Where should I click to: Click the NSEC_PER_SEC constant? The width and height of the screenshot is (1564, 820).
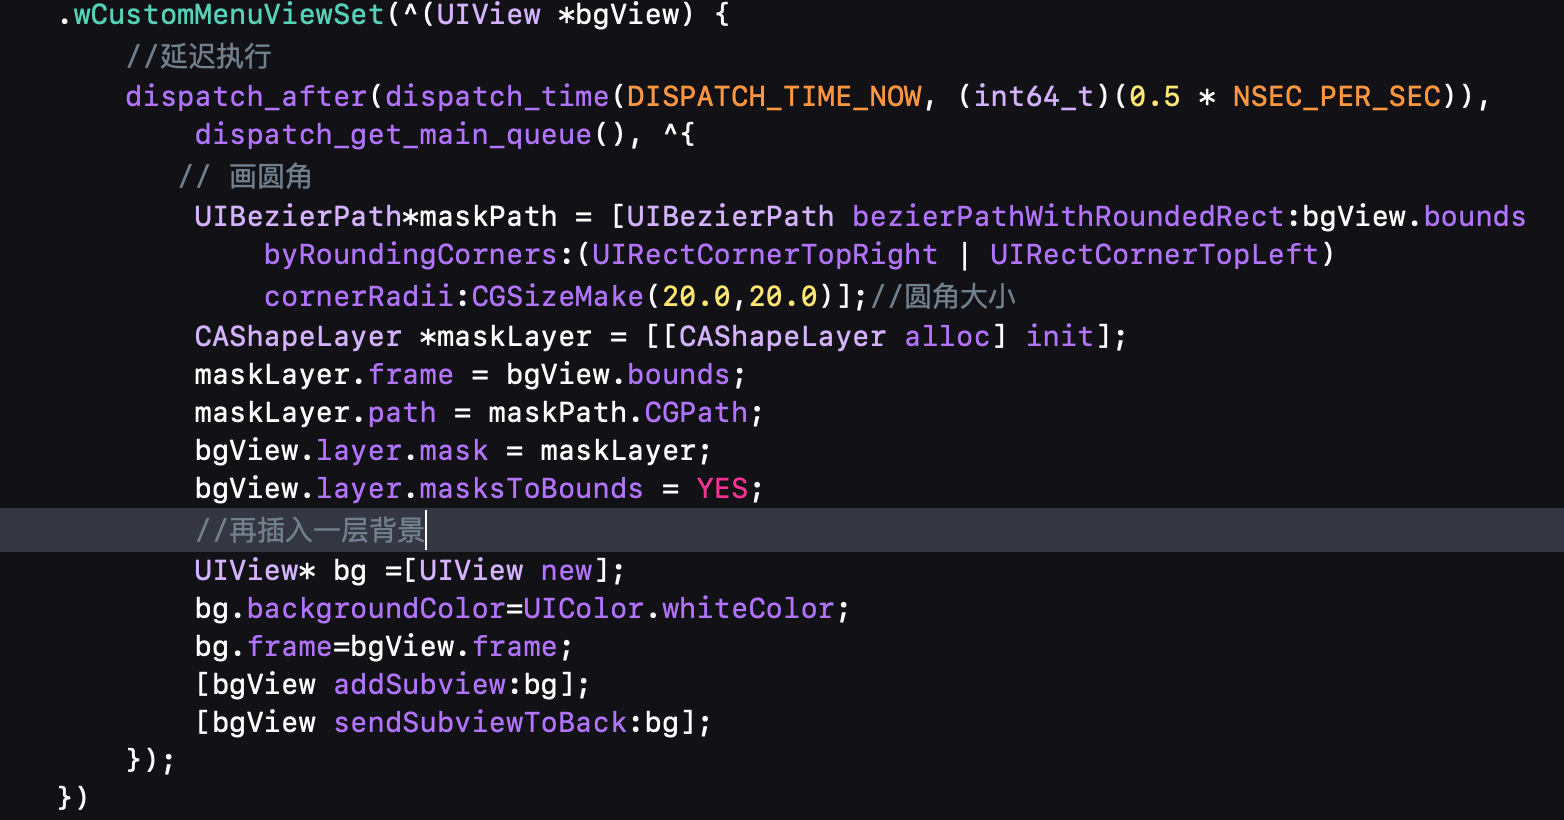point(1336,97)
